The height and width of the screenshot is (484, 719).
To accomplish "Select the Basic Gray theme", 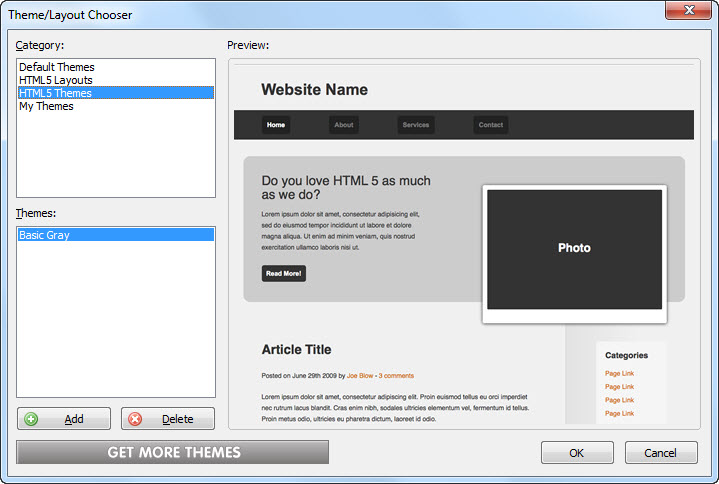I will tap(44, 235).
